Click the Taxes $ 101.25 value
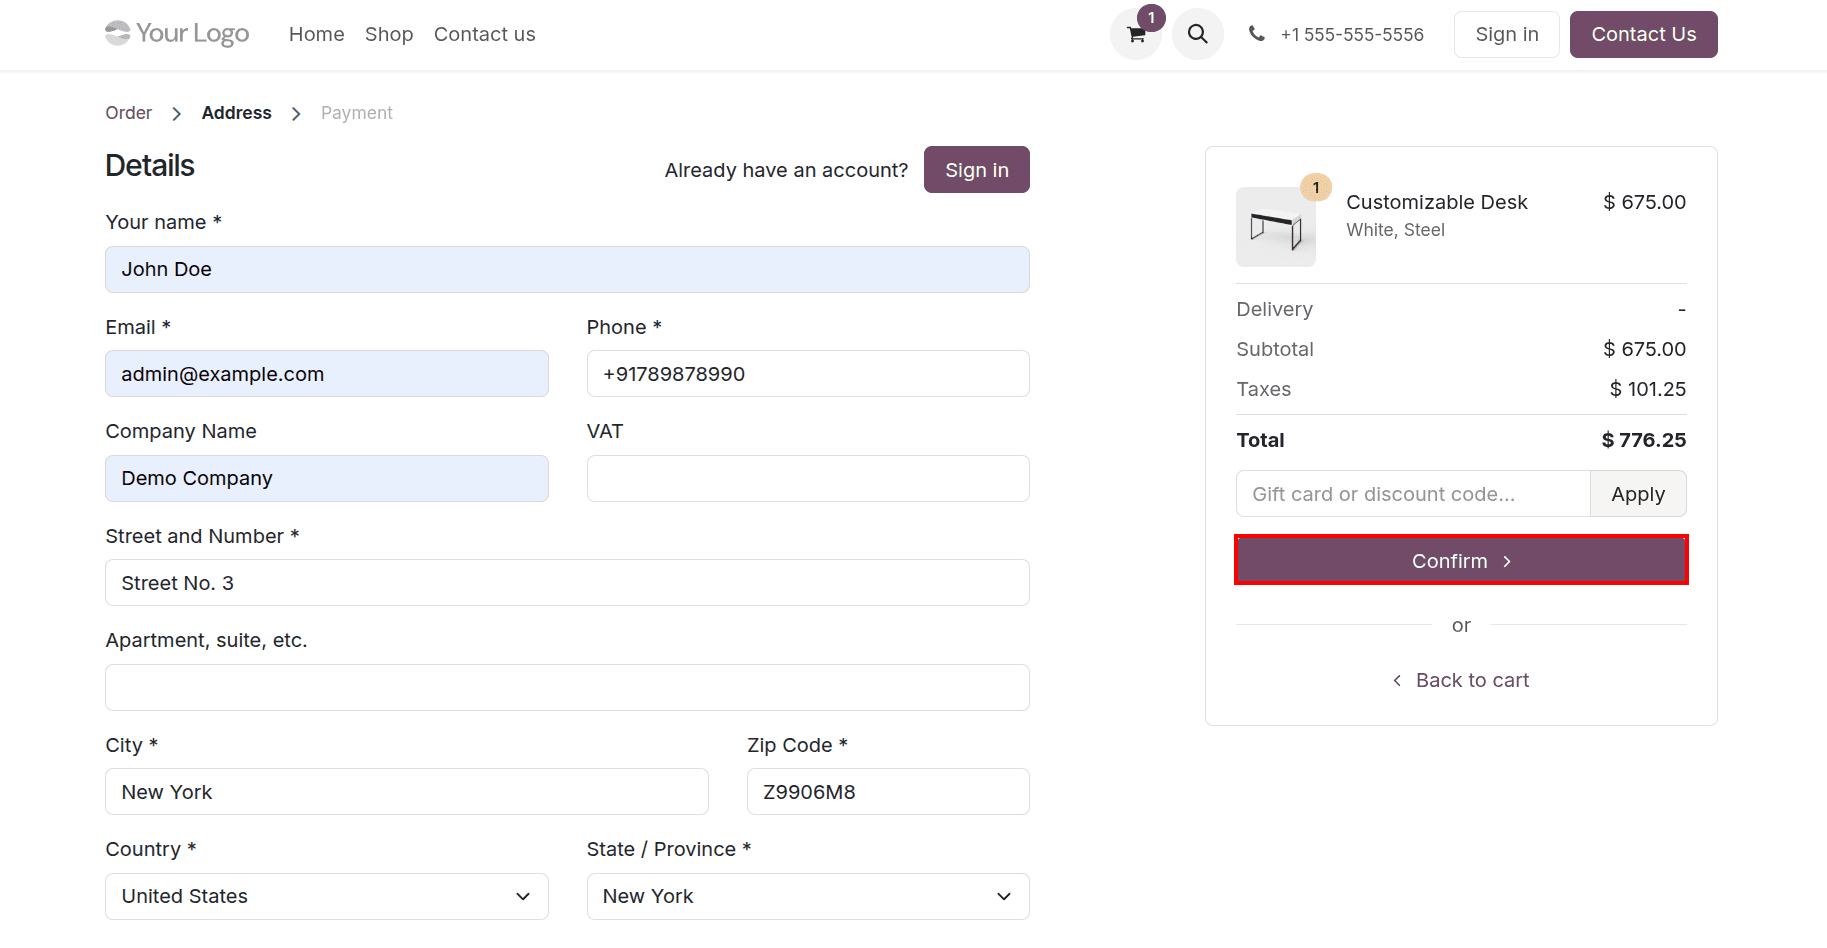Viewport: 1827px width, 948px height. [1647, 389]
